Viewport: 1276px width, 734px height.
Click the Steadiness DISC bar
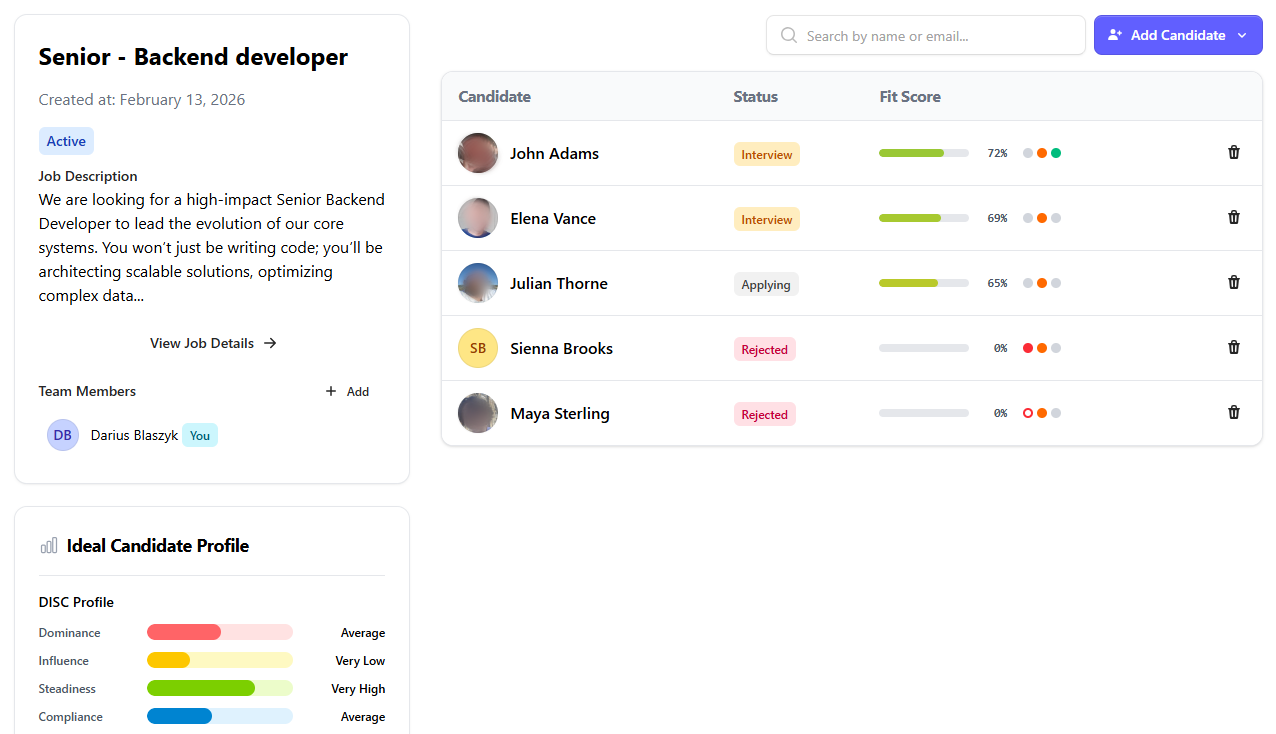coord(220,688)
